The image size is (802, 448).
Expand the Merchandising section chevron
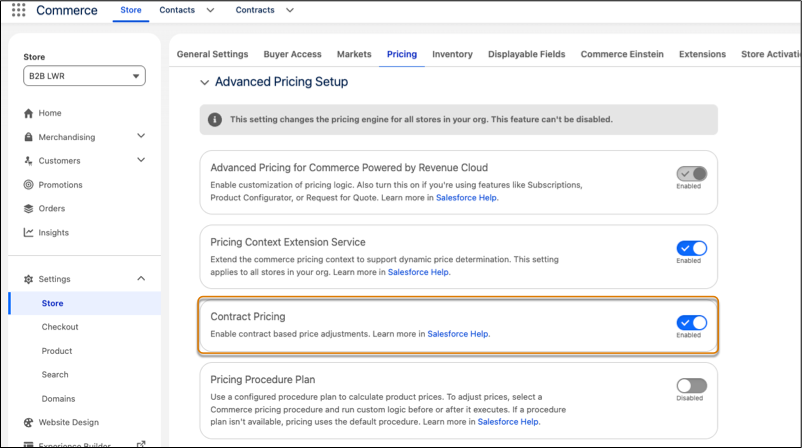(141, 136)
